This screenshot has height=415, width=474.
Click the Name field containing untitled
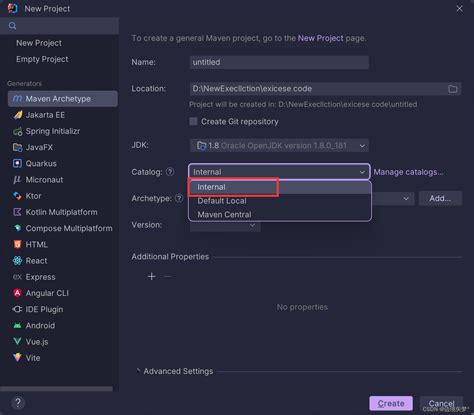(279, 62)
